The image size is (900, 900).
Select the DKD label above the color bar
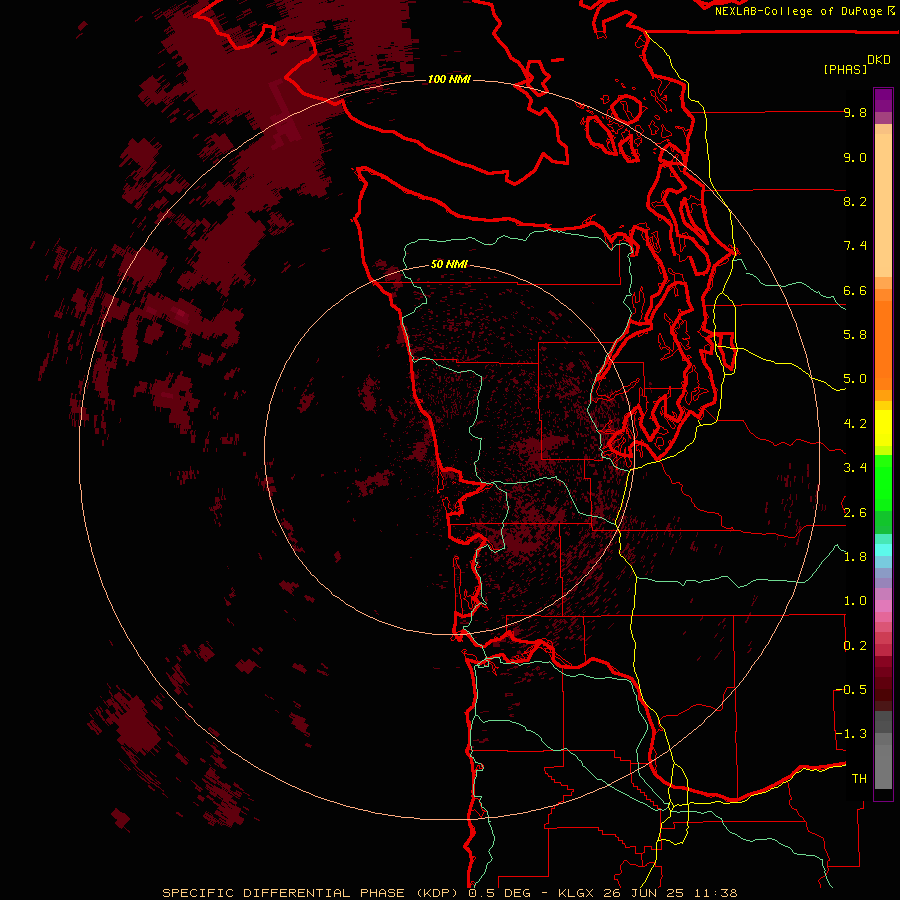[x=879, y=60]
